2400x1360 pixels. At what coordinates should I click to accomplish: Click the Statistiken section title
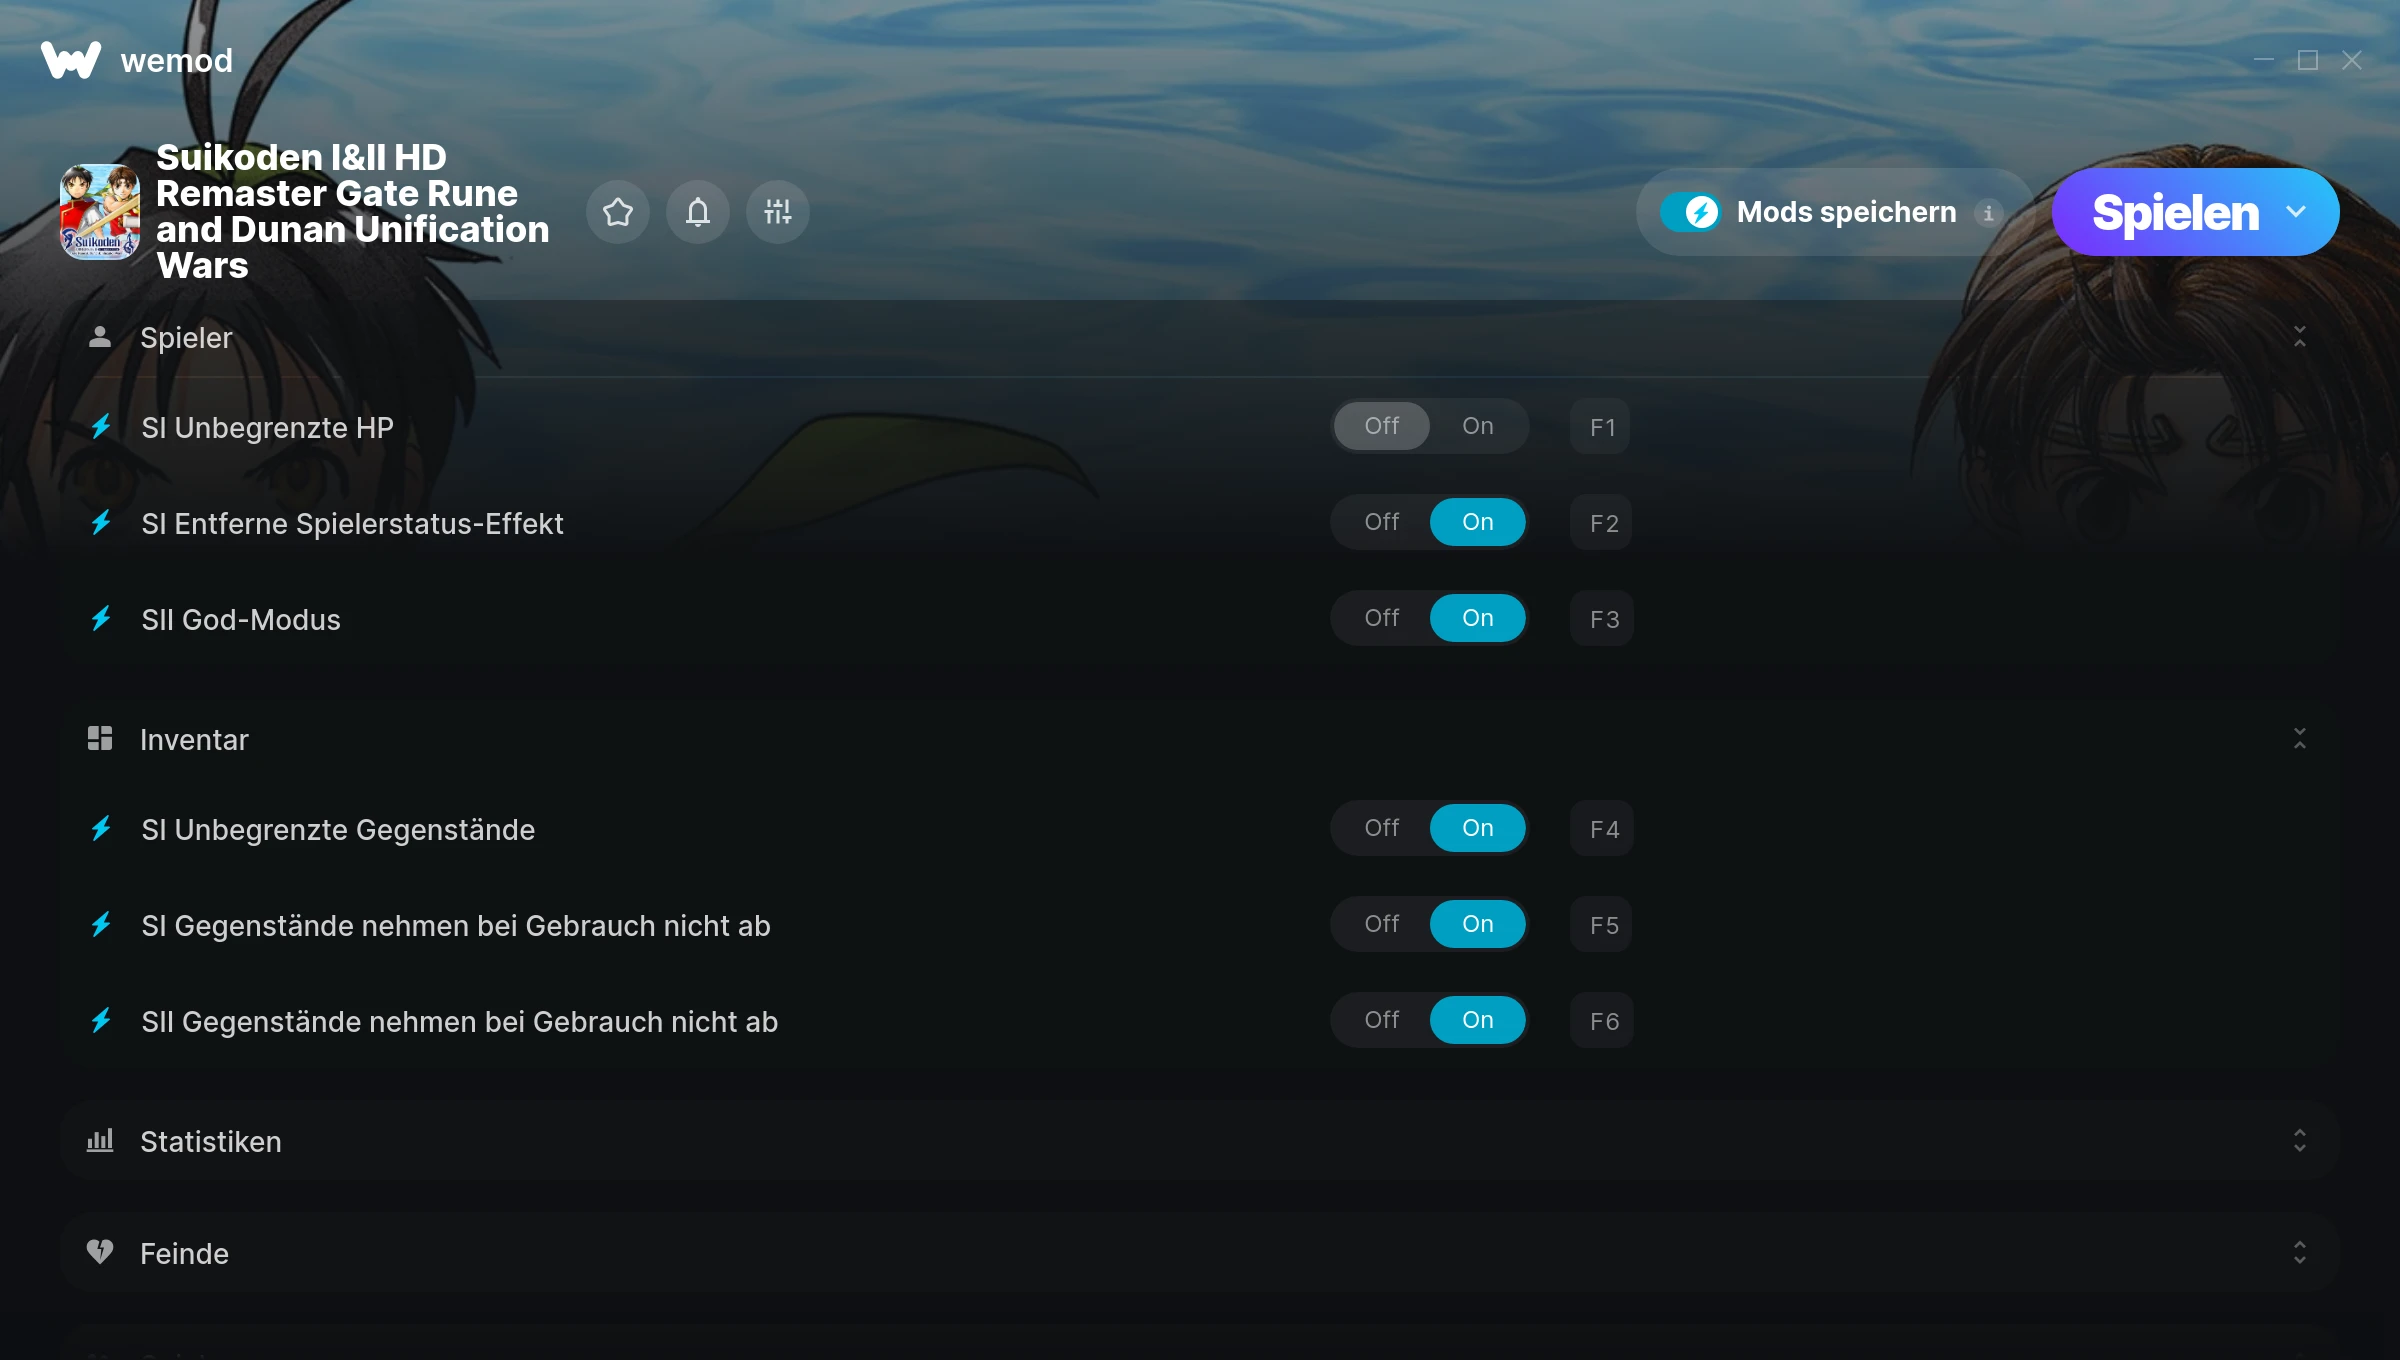[x=210, y=1142]
